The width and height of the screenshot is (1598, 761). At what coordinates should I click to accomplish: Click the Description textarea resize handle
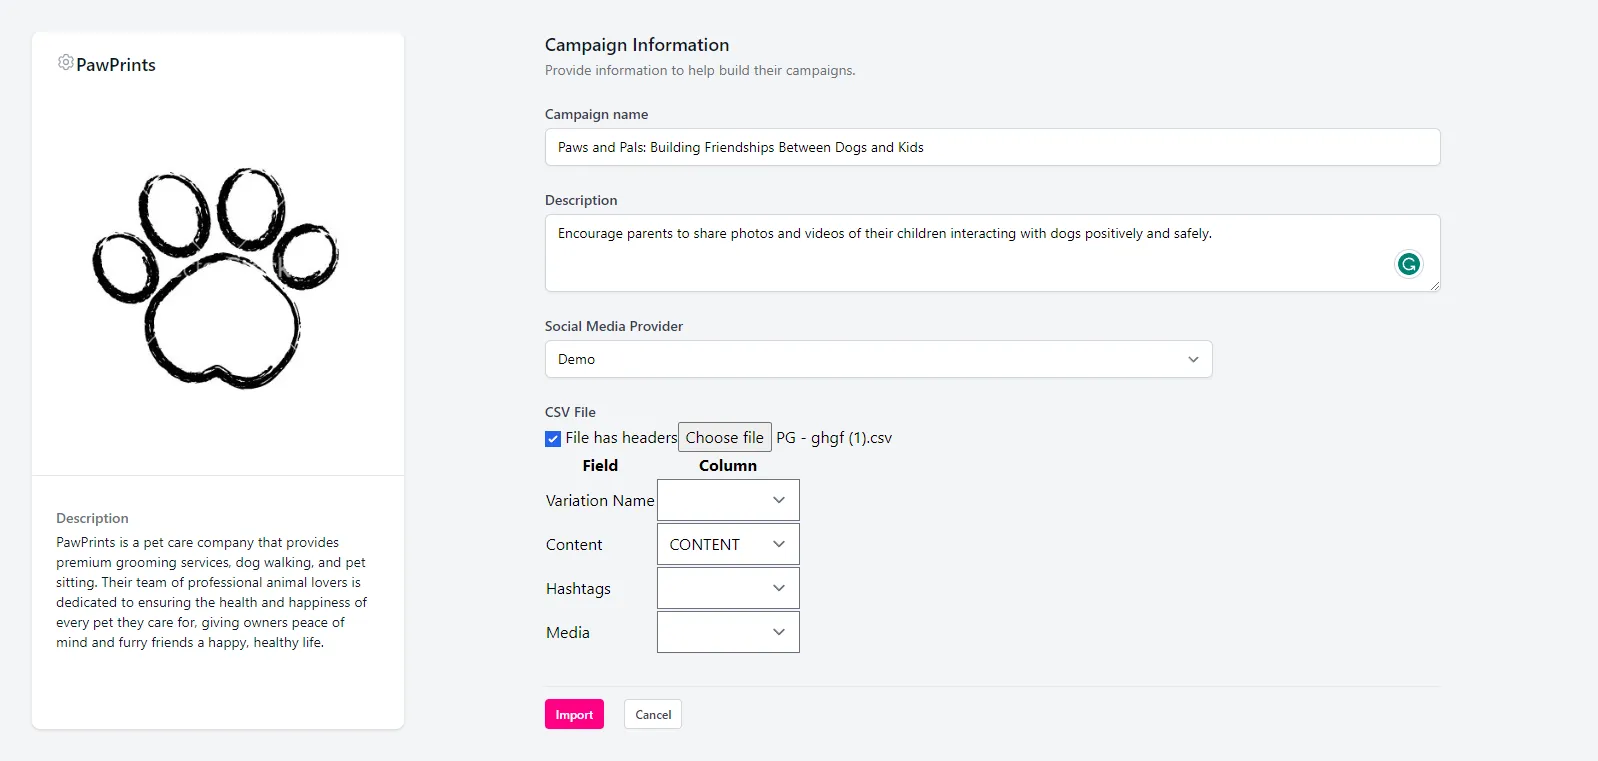pos(1435,286)
